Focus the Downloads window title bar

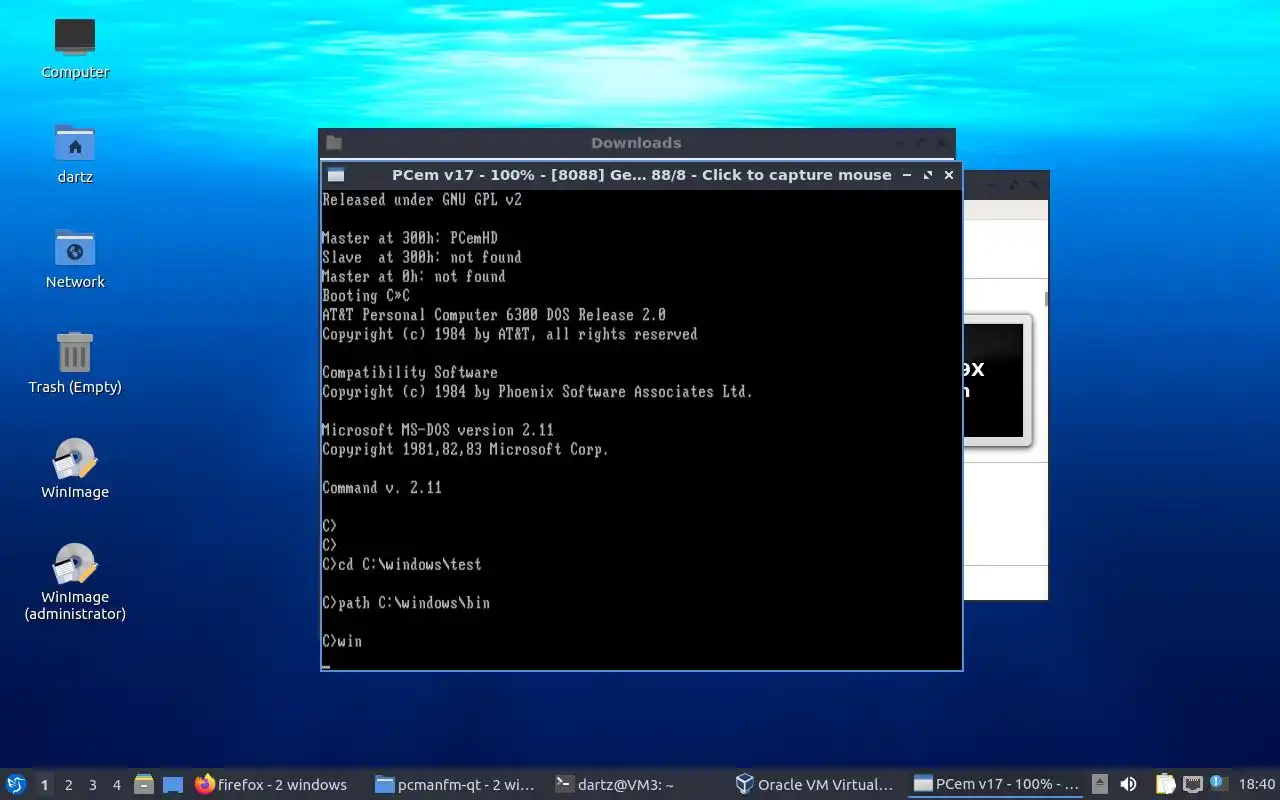coord(636,143)
